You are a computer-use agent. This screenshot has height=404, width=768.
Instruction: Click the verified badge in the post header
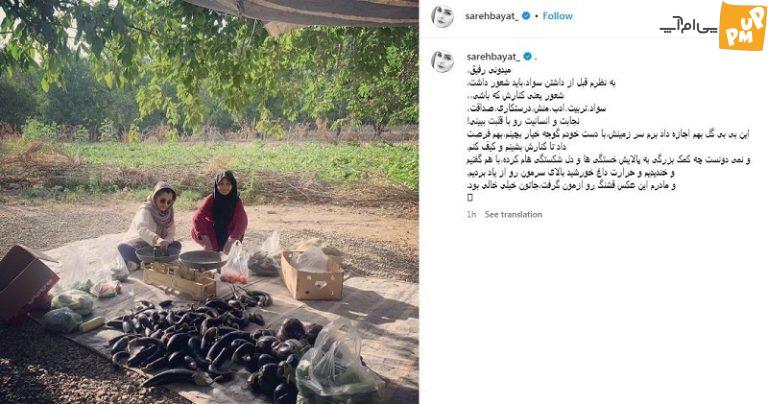[526, 16]
